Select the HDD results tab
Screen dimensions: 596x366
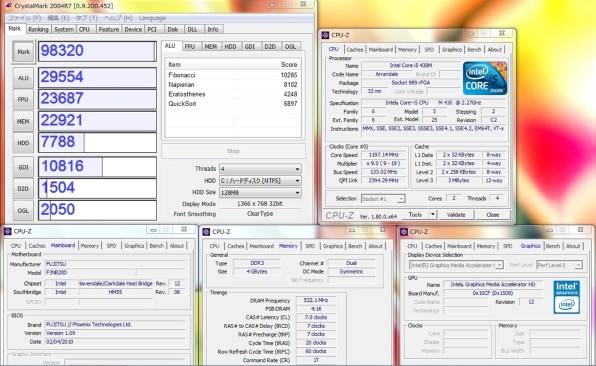[230, 46]
